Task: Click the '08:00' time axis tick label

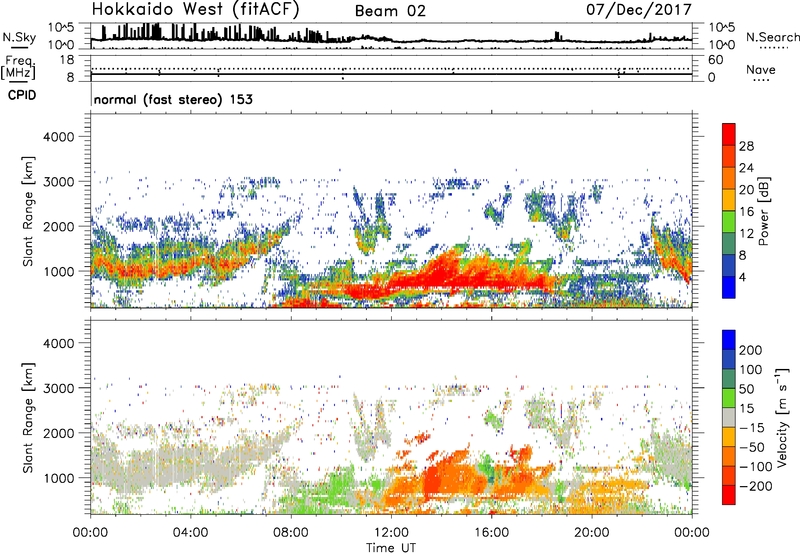Action: [x=291, y=533]
